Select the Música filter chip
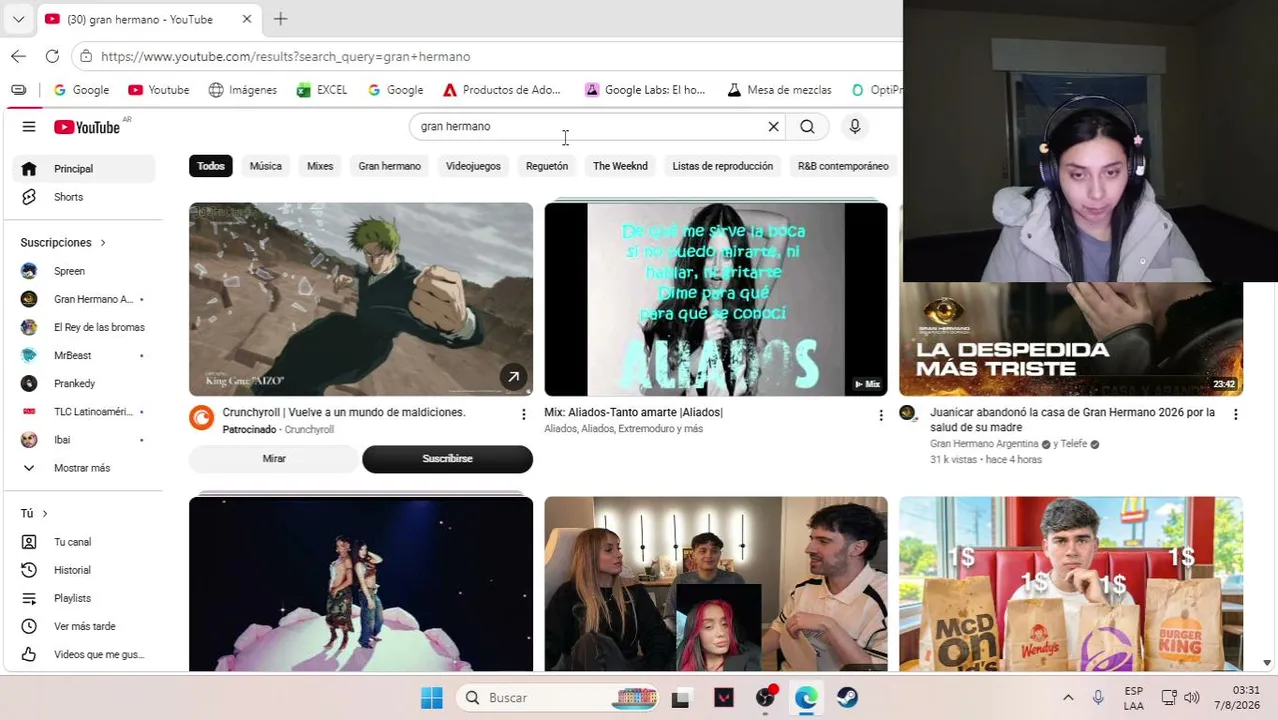Image resolution: width=1278 pixels, height=720 pixels. pyautogui.click(x=265, y=166)
